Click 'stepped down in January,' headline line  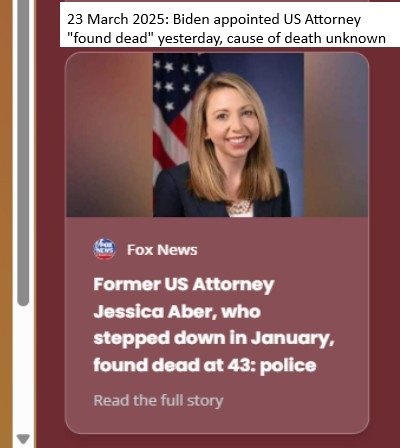[213, 339]
